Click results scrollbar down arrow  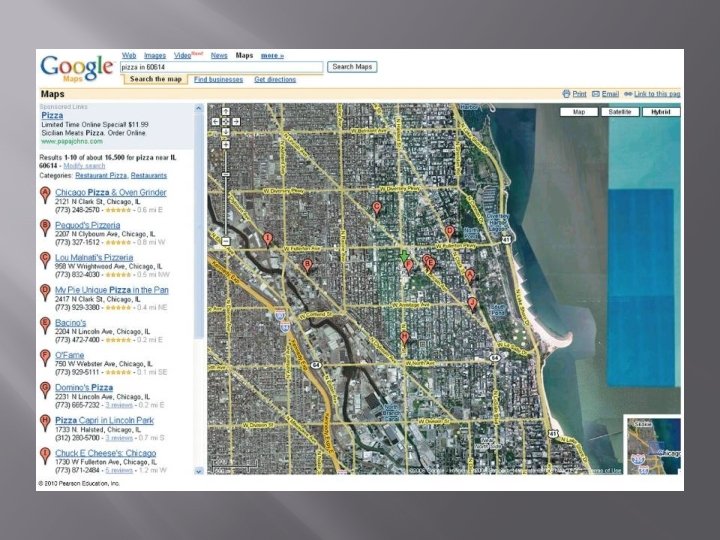tap(199, 471)
